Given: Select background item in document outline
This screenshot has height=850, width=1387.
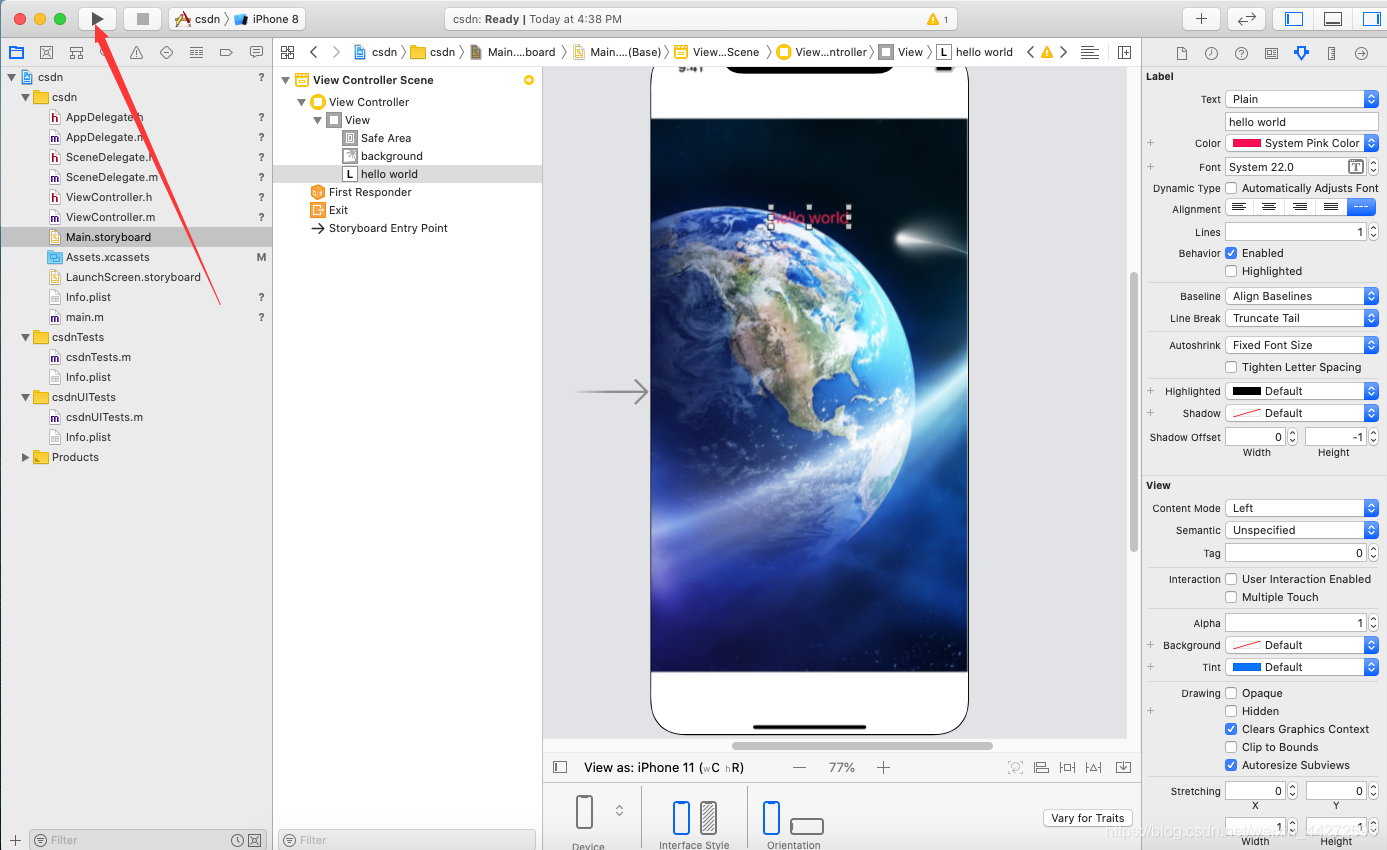Looking at the screenshot, I should tap(391, 156).
